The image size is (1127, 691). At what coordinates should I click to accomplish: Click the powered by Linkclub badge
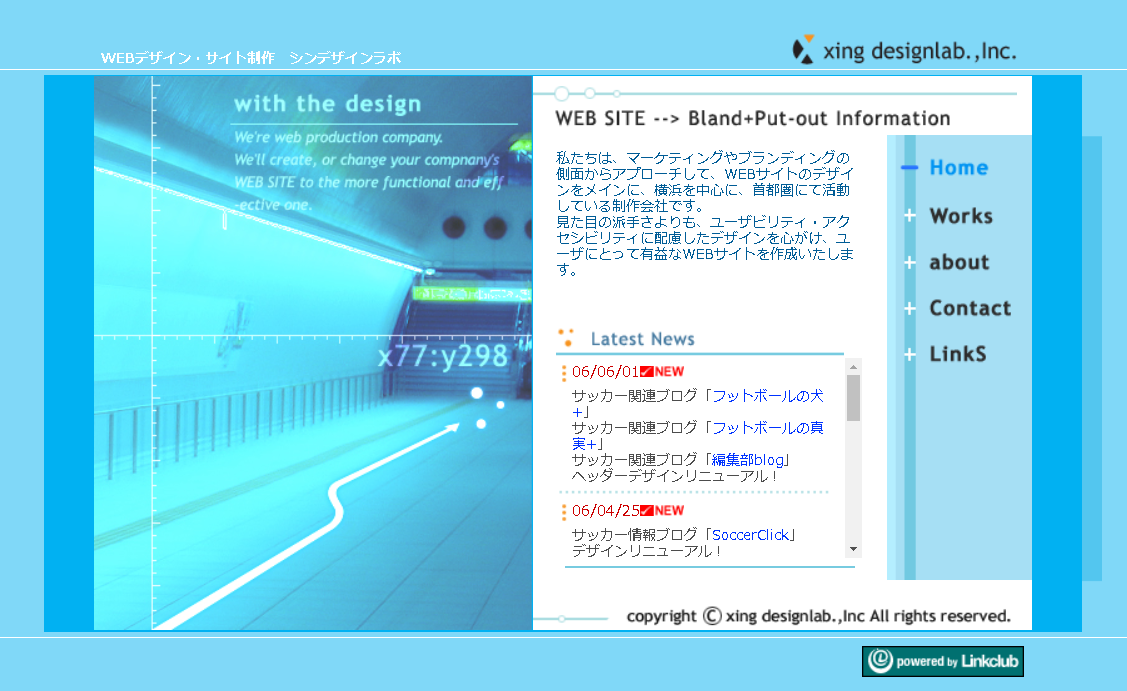(x=942, y=661)
